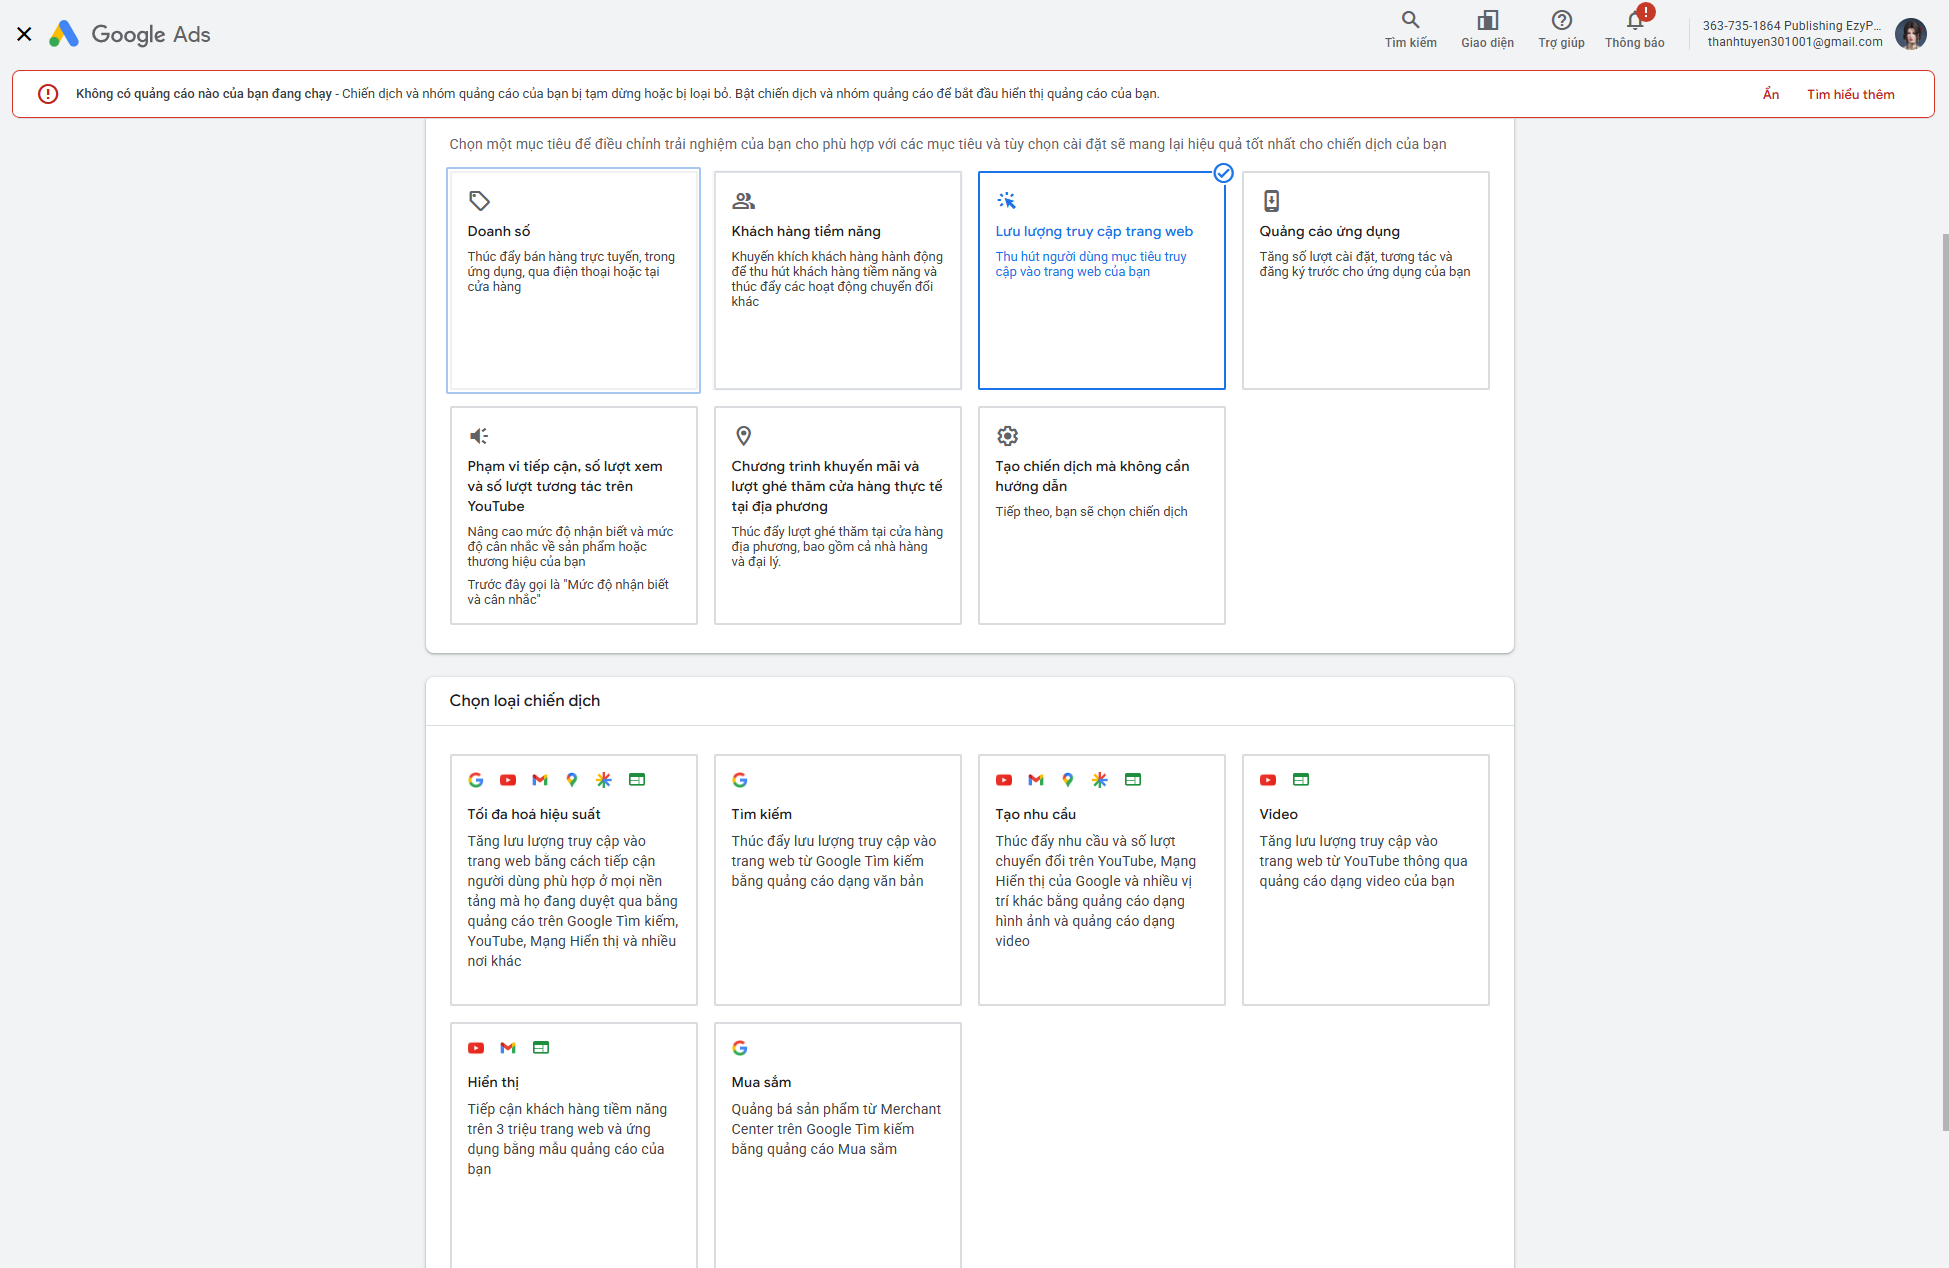1949x1268 pixels.
Task: Hide the alert banner with Ẩn
Action: click(x=1771, y=94)
